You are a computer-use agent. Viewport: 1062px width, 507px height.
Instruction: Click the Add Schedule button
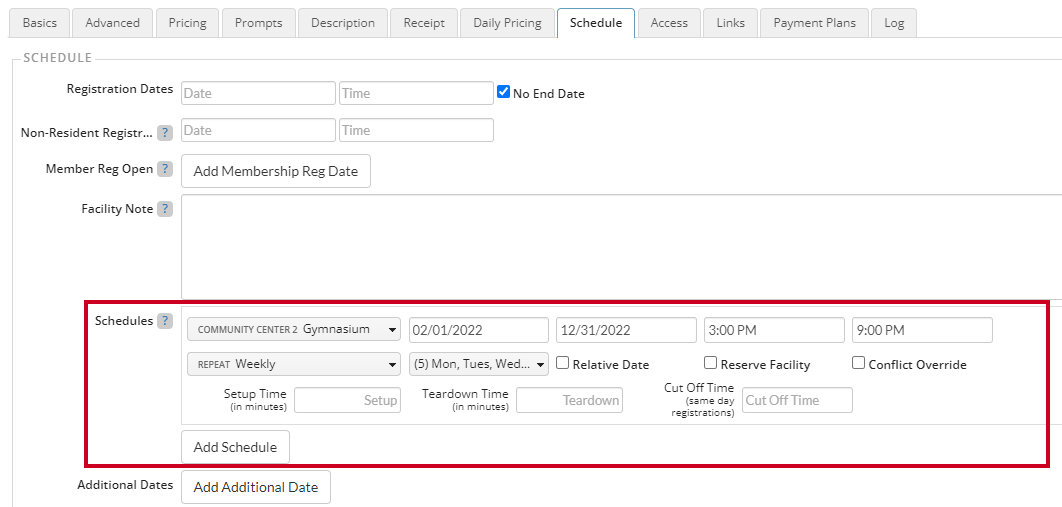(235, 447)
